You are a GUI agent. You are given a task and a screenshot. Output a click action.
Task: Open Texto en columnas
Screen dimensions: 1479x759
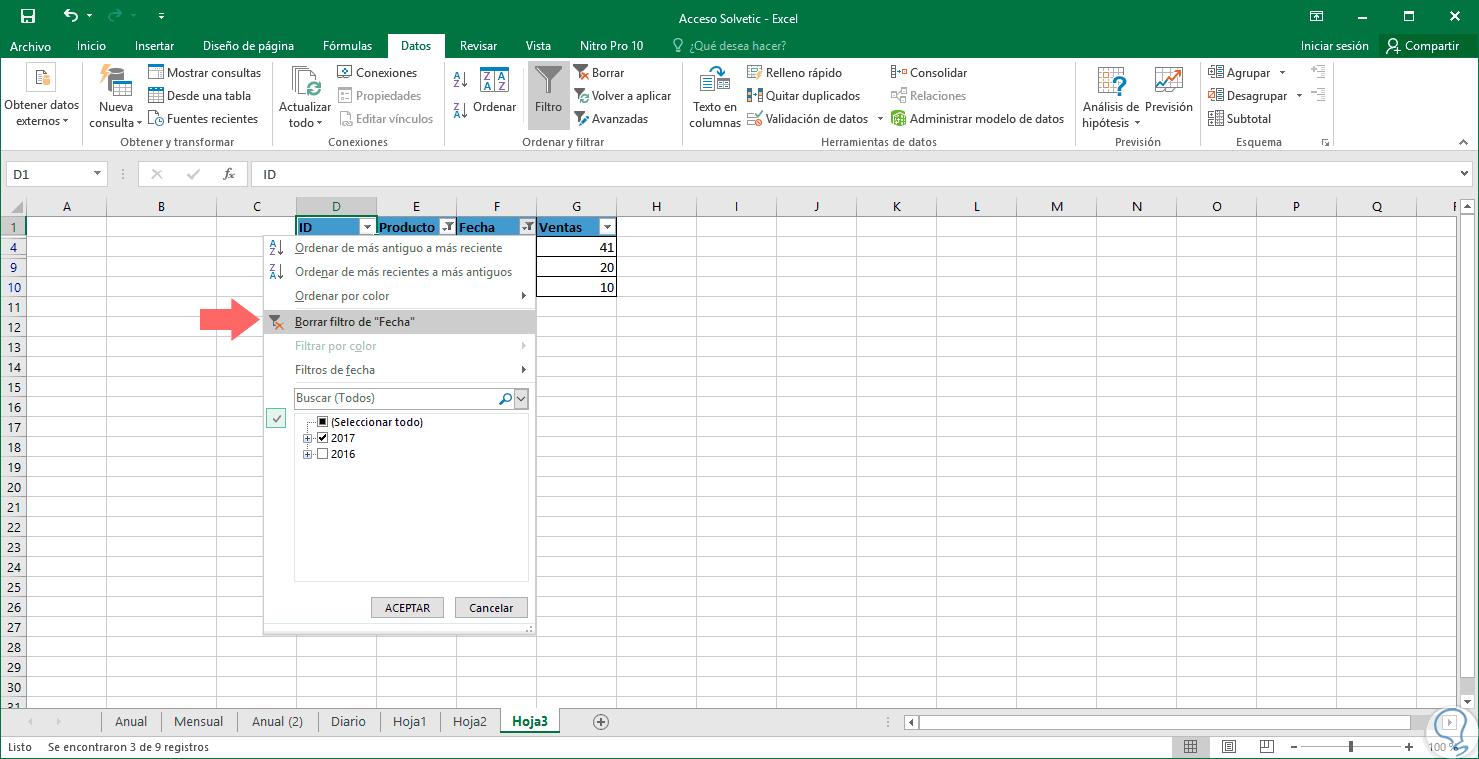pos(714,96)
